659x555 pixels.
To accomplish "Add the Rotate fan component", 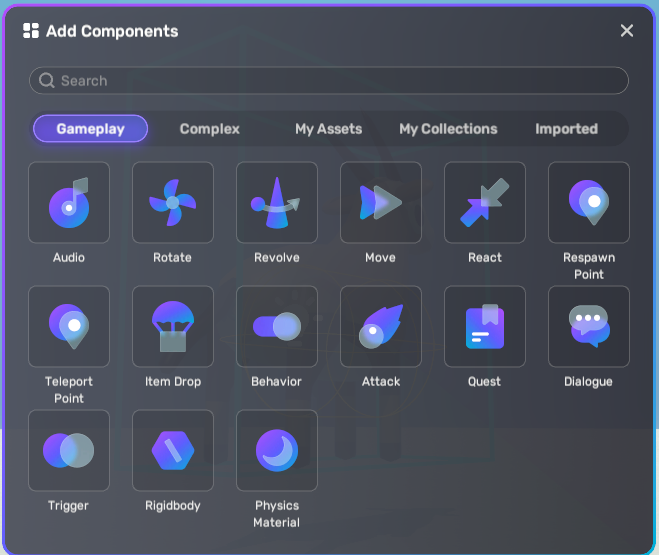I will pos(173,203).
